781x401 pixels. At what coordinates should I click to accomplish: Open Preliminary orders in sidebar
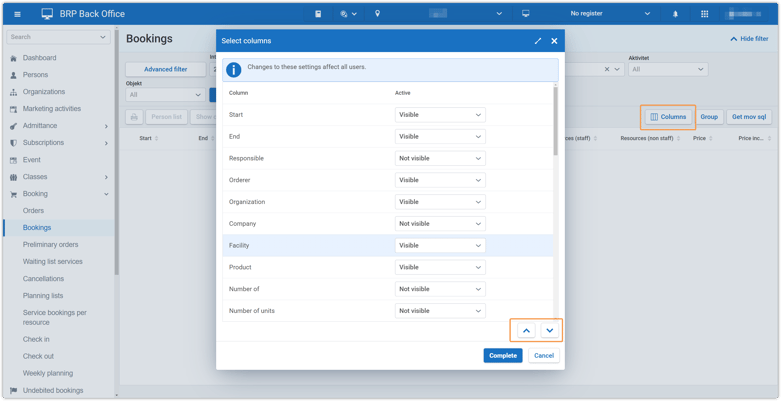50,245
